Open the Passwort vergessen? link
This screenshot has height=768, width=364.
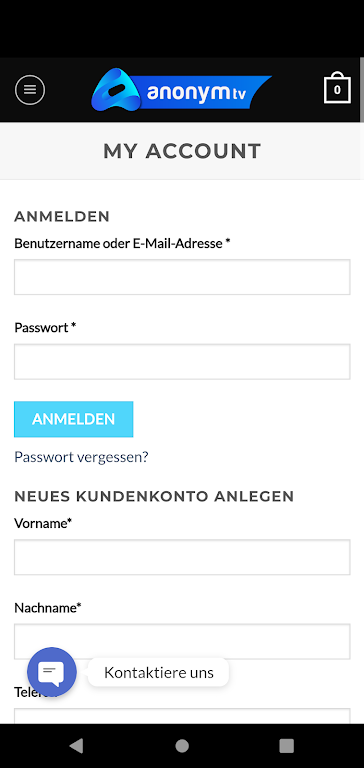81,457
